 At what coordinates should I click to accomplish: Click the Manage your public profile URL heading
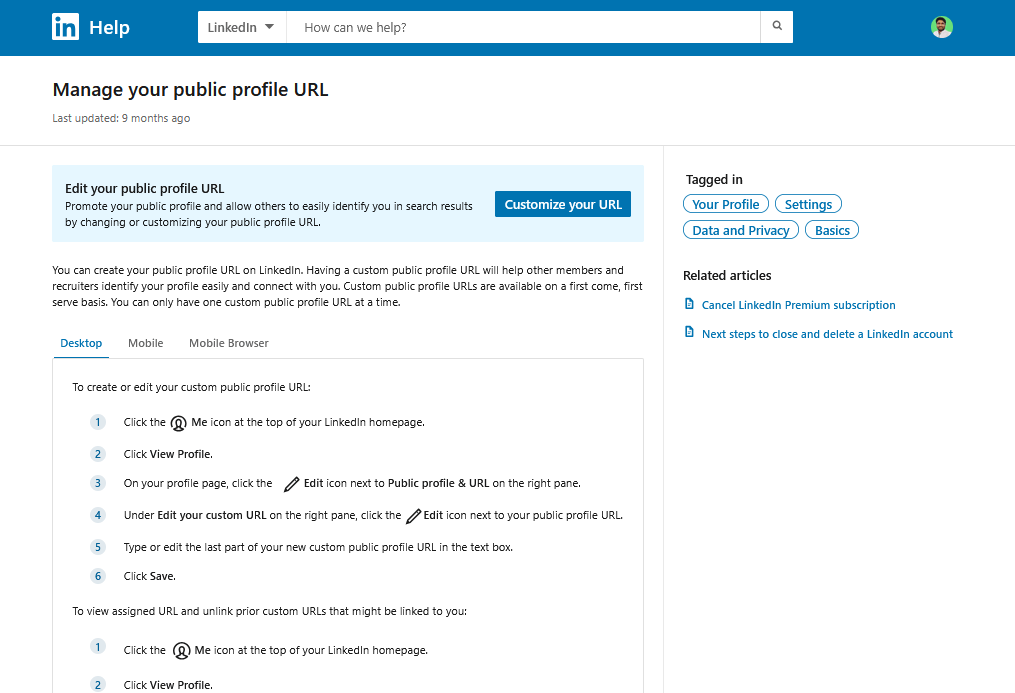(190, 89)
